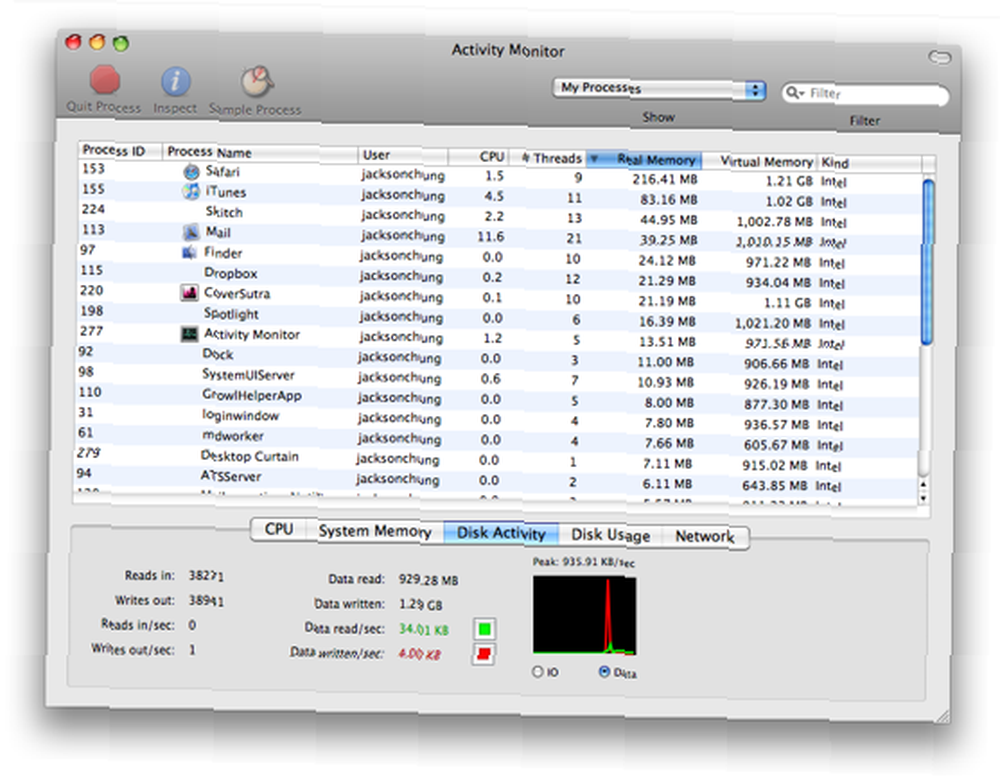1000x779 pixels.
Task: Select the GrowlHelperApp process row
Action: click(x=497, y=397)
